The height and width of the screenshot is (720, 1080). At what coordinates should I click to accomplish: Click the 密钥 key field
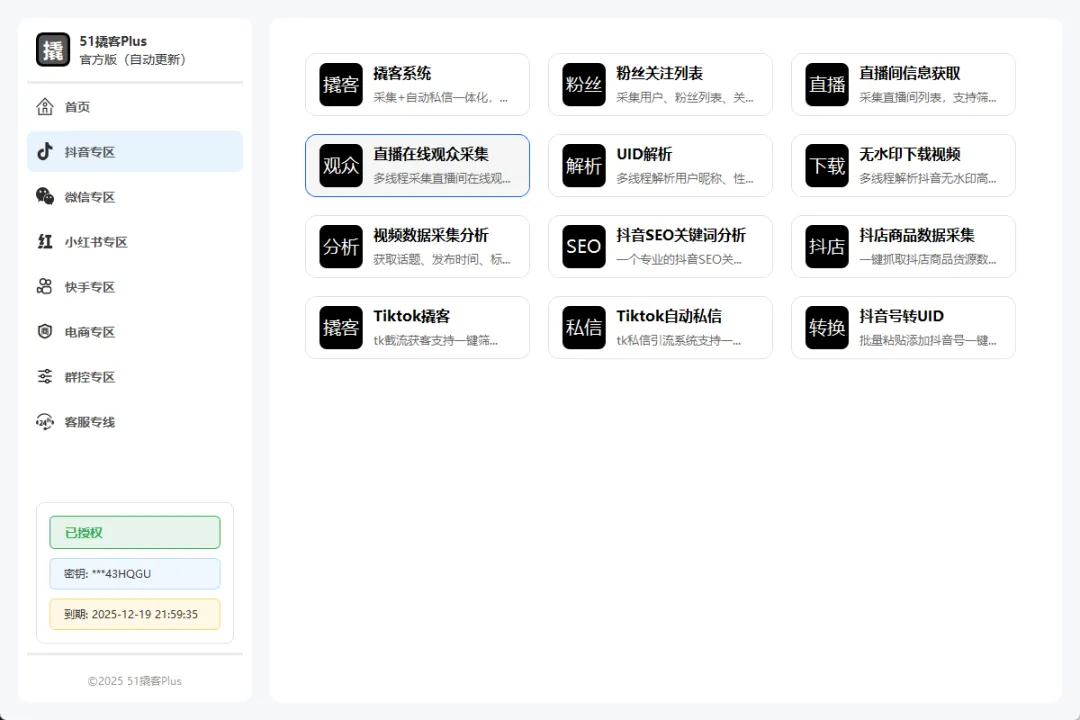[134, 573]
